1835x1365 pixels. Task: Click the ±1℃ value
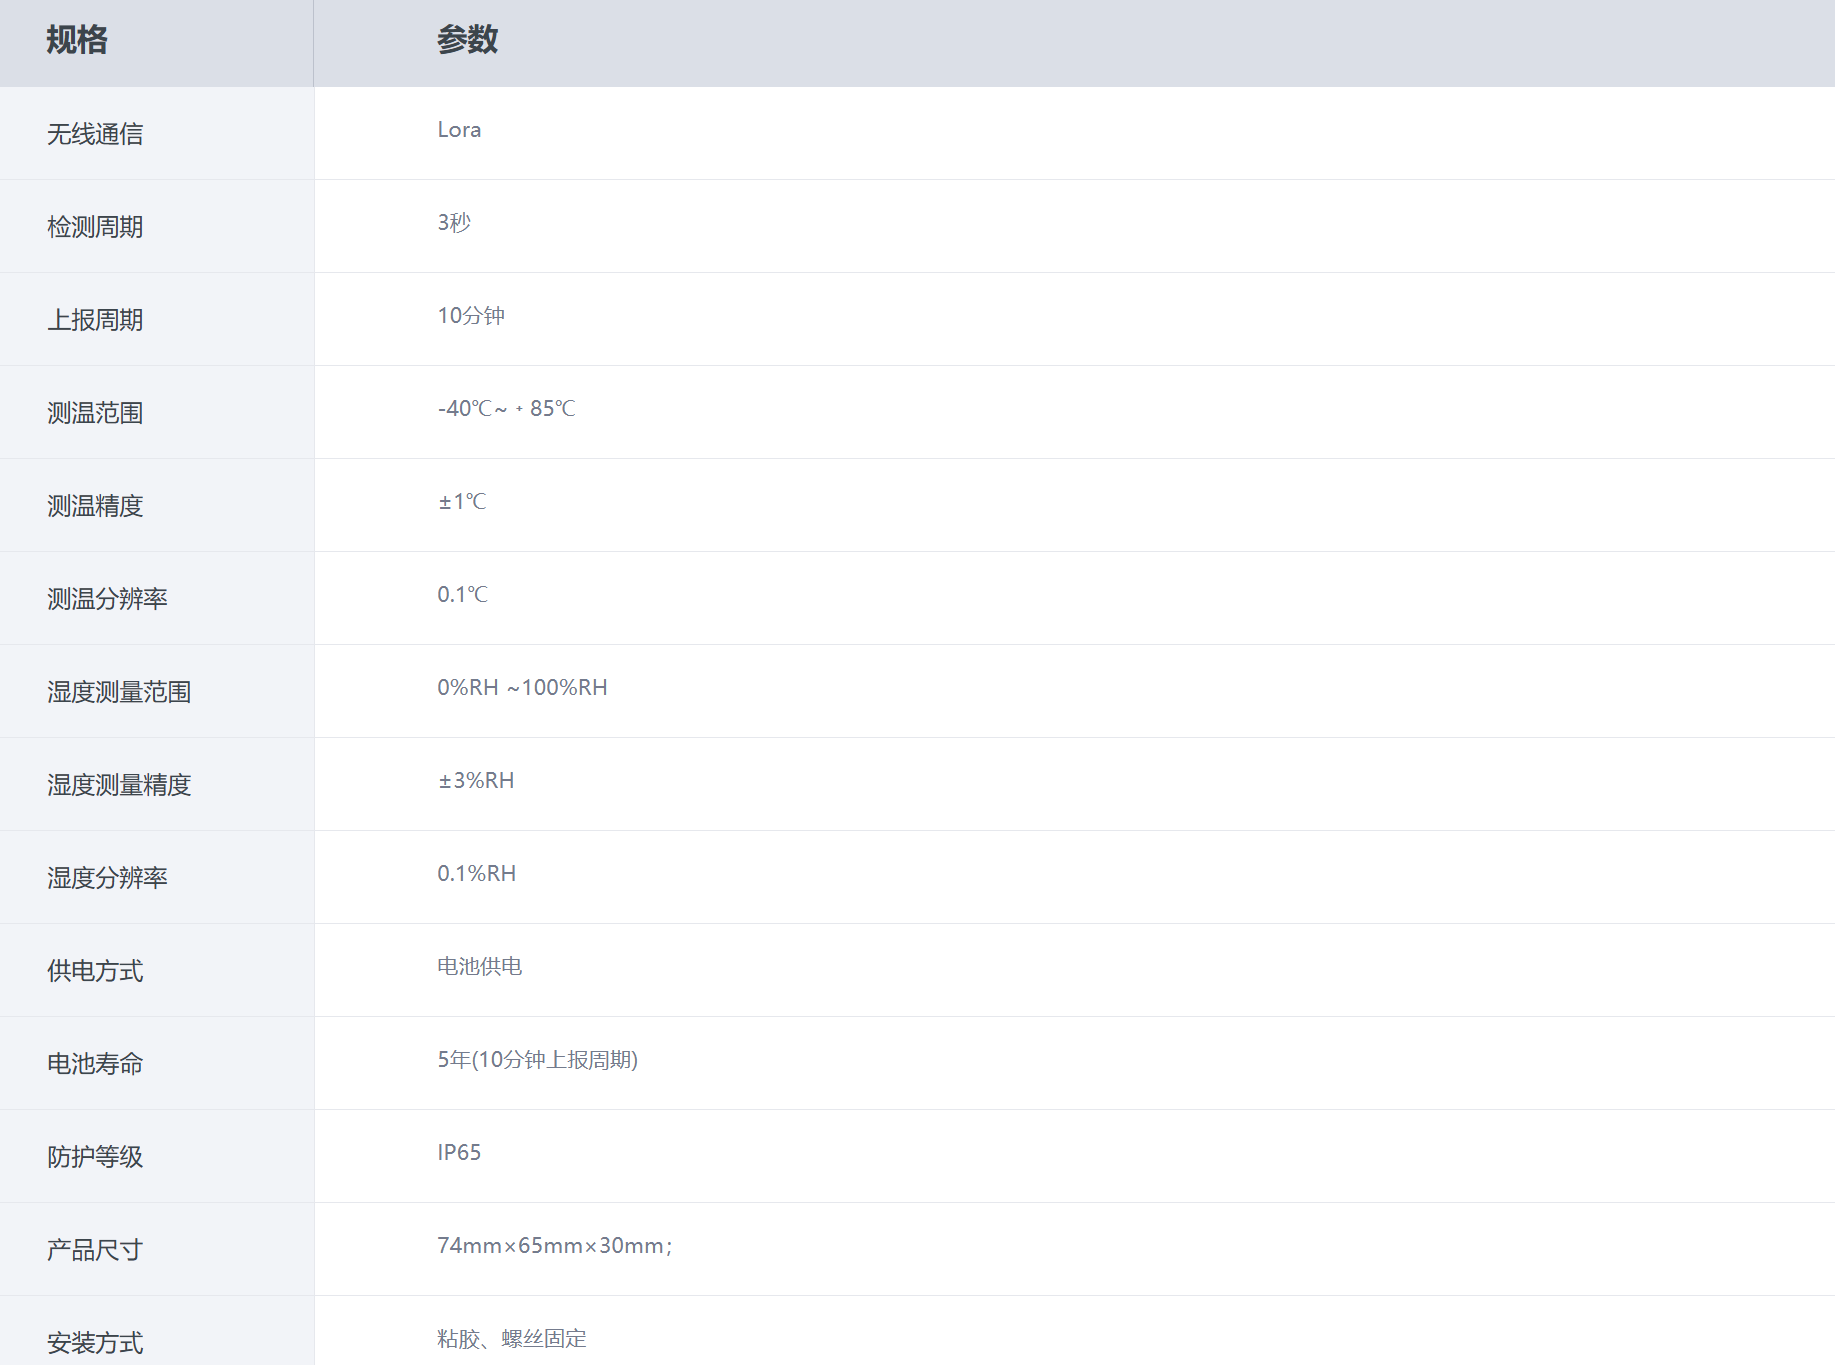click(462, 502)
